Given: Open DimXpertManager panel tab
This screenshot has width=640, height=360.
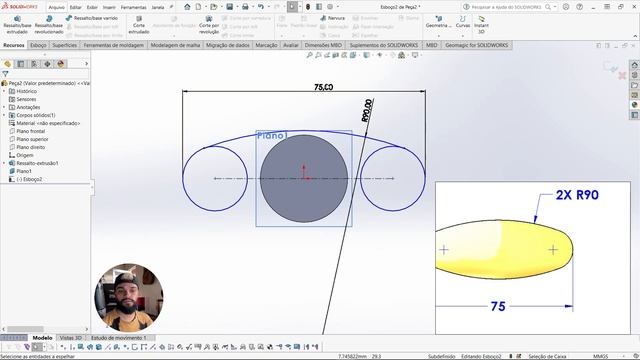Looking at the screenshot, I should 47,64.
